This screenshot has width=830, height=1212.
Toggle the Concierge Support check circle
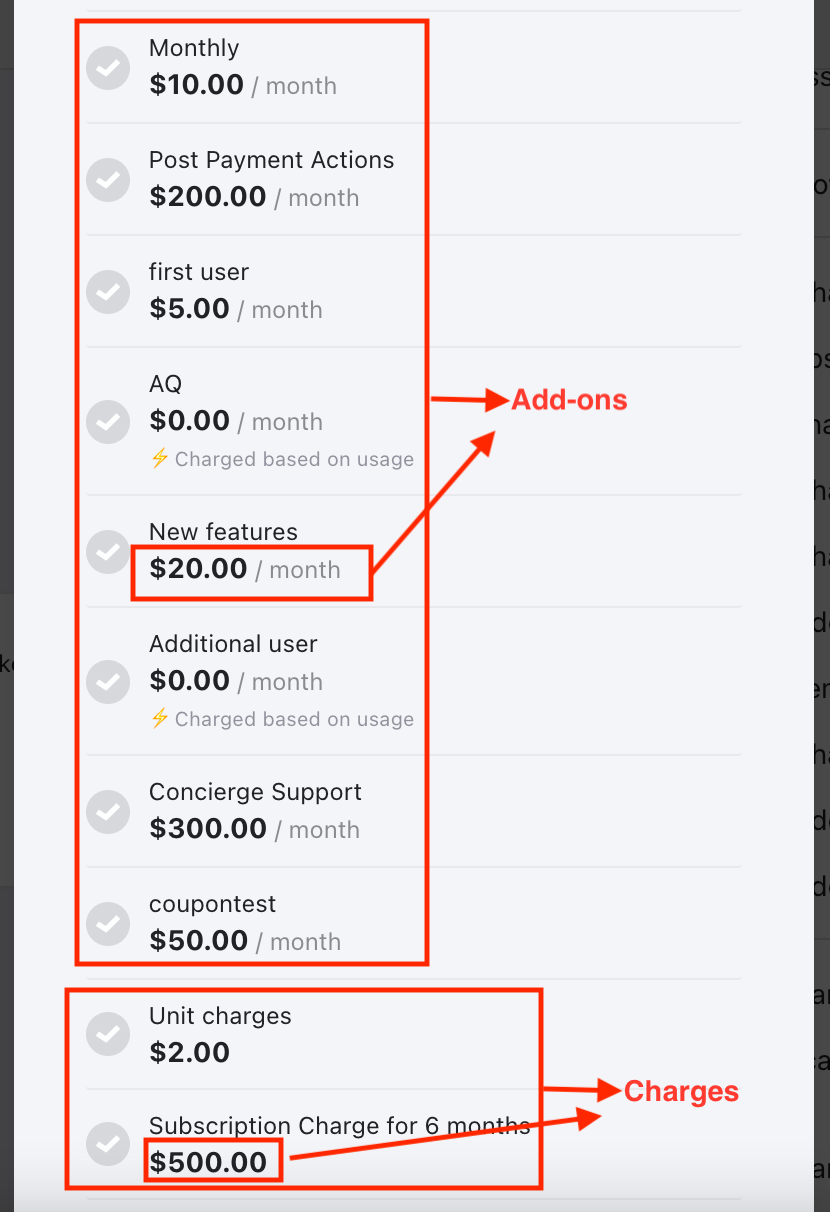pyautogui.click(x=108, y=811)
